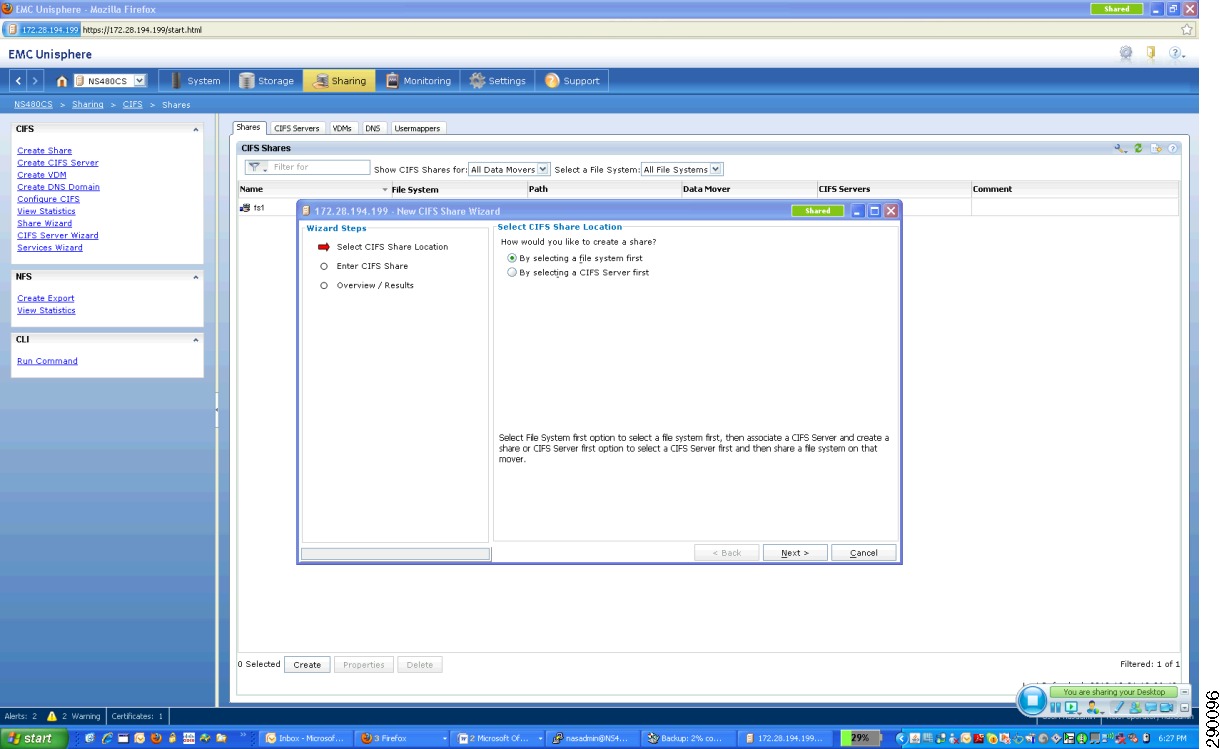Bookmark the page with the star icon

(1187, 29)
